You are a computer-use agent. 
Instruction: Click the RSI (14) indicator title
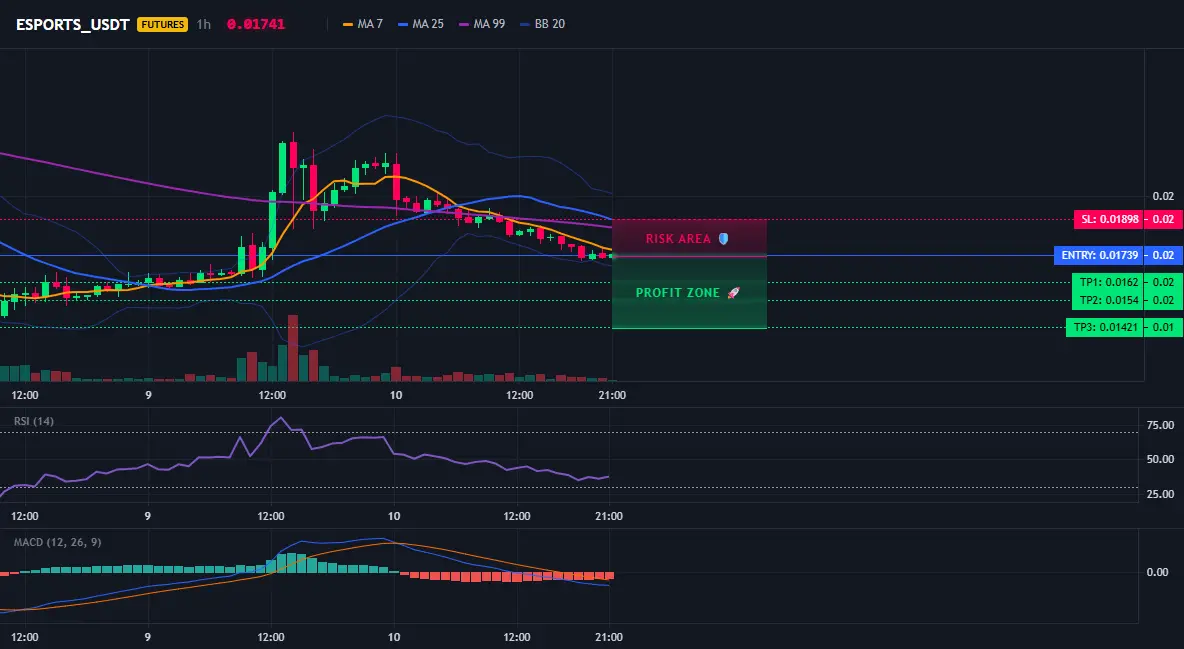coord(34,421)
